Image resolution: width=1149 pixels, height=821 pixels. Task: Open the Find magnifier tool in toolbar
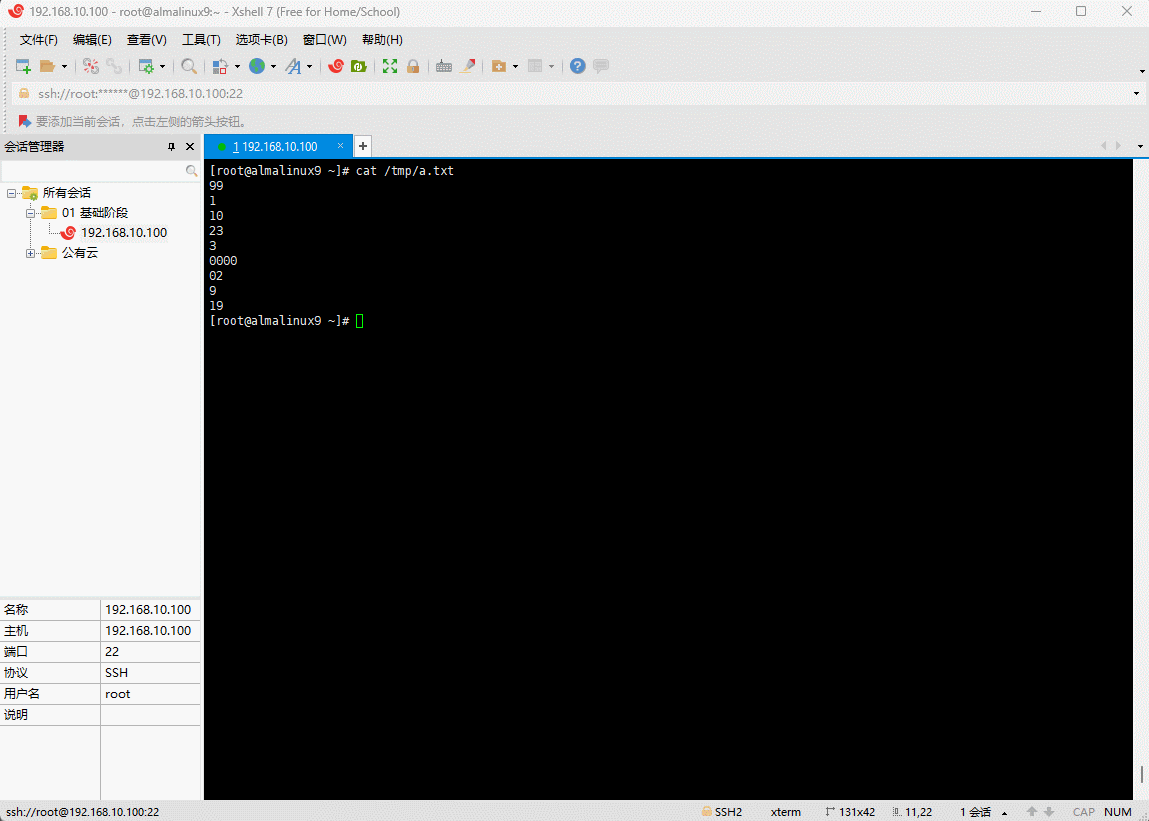coord(188,66)
